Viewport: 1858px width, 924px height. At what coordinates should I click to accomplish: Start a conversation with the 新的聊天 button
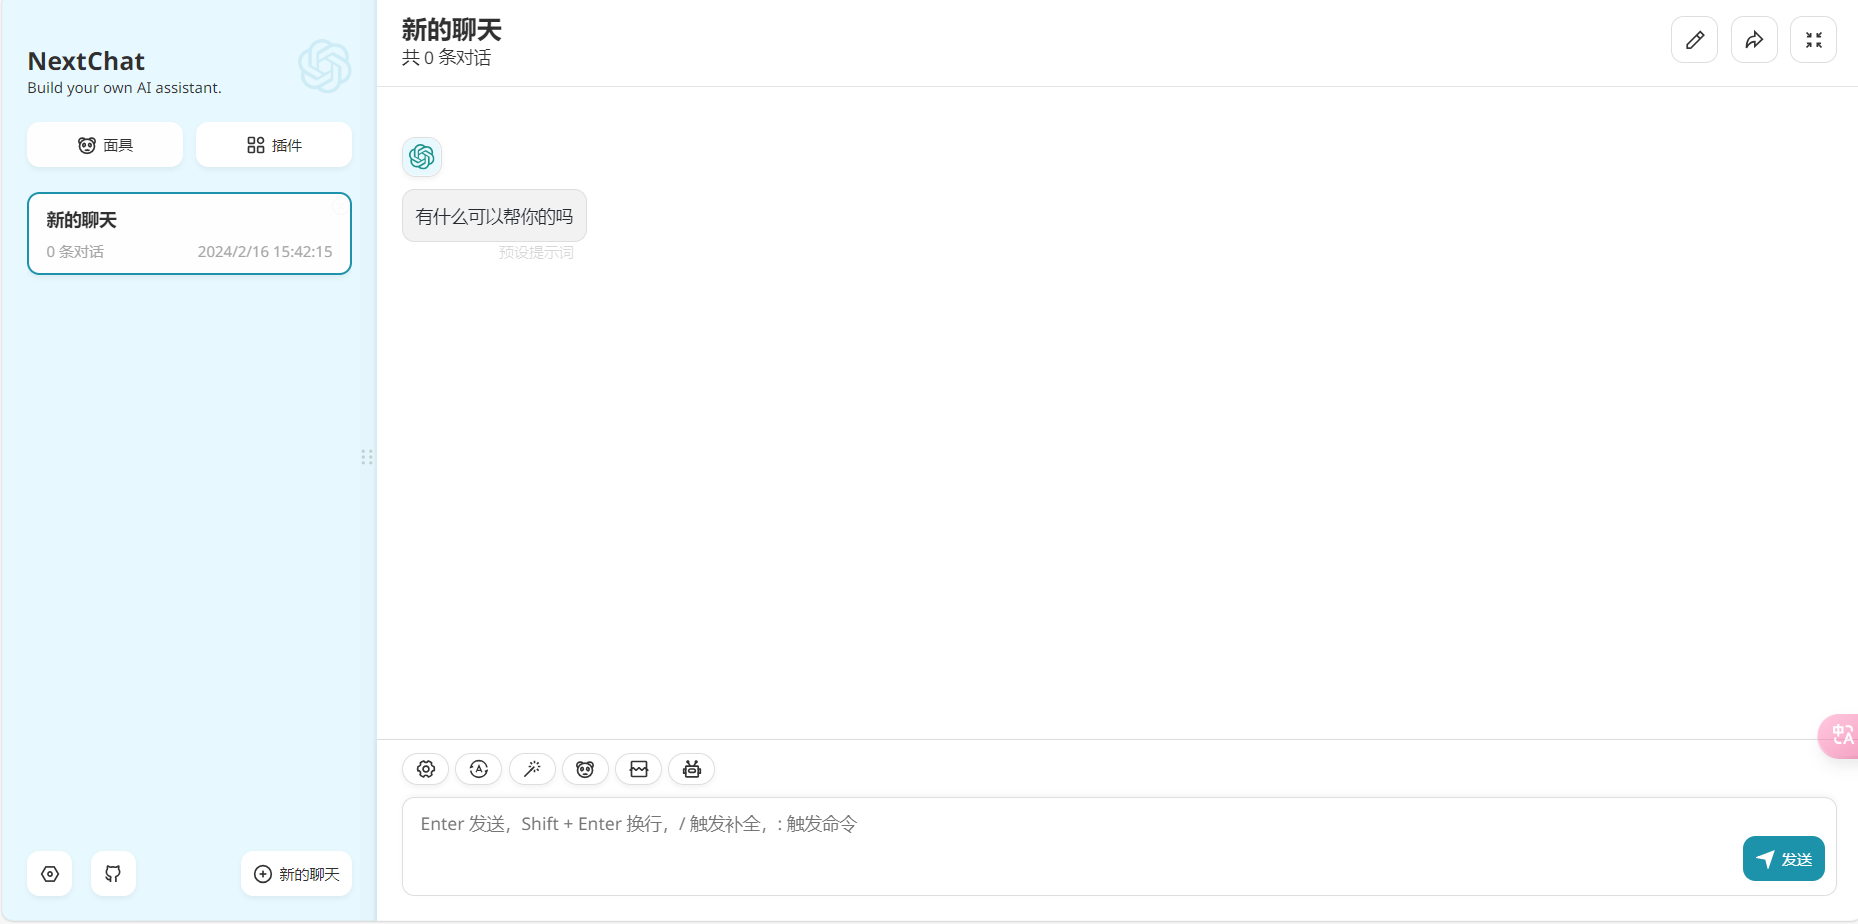(x=296, y=873)
